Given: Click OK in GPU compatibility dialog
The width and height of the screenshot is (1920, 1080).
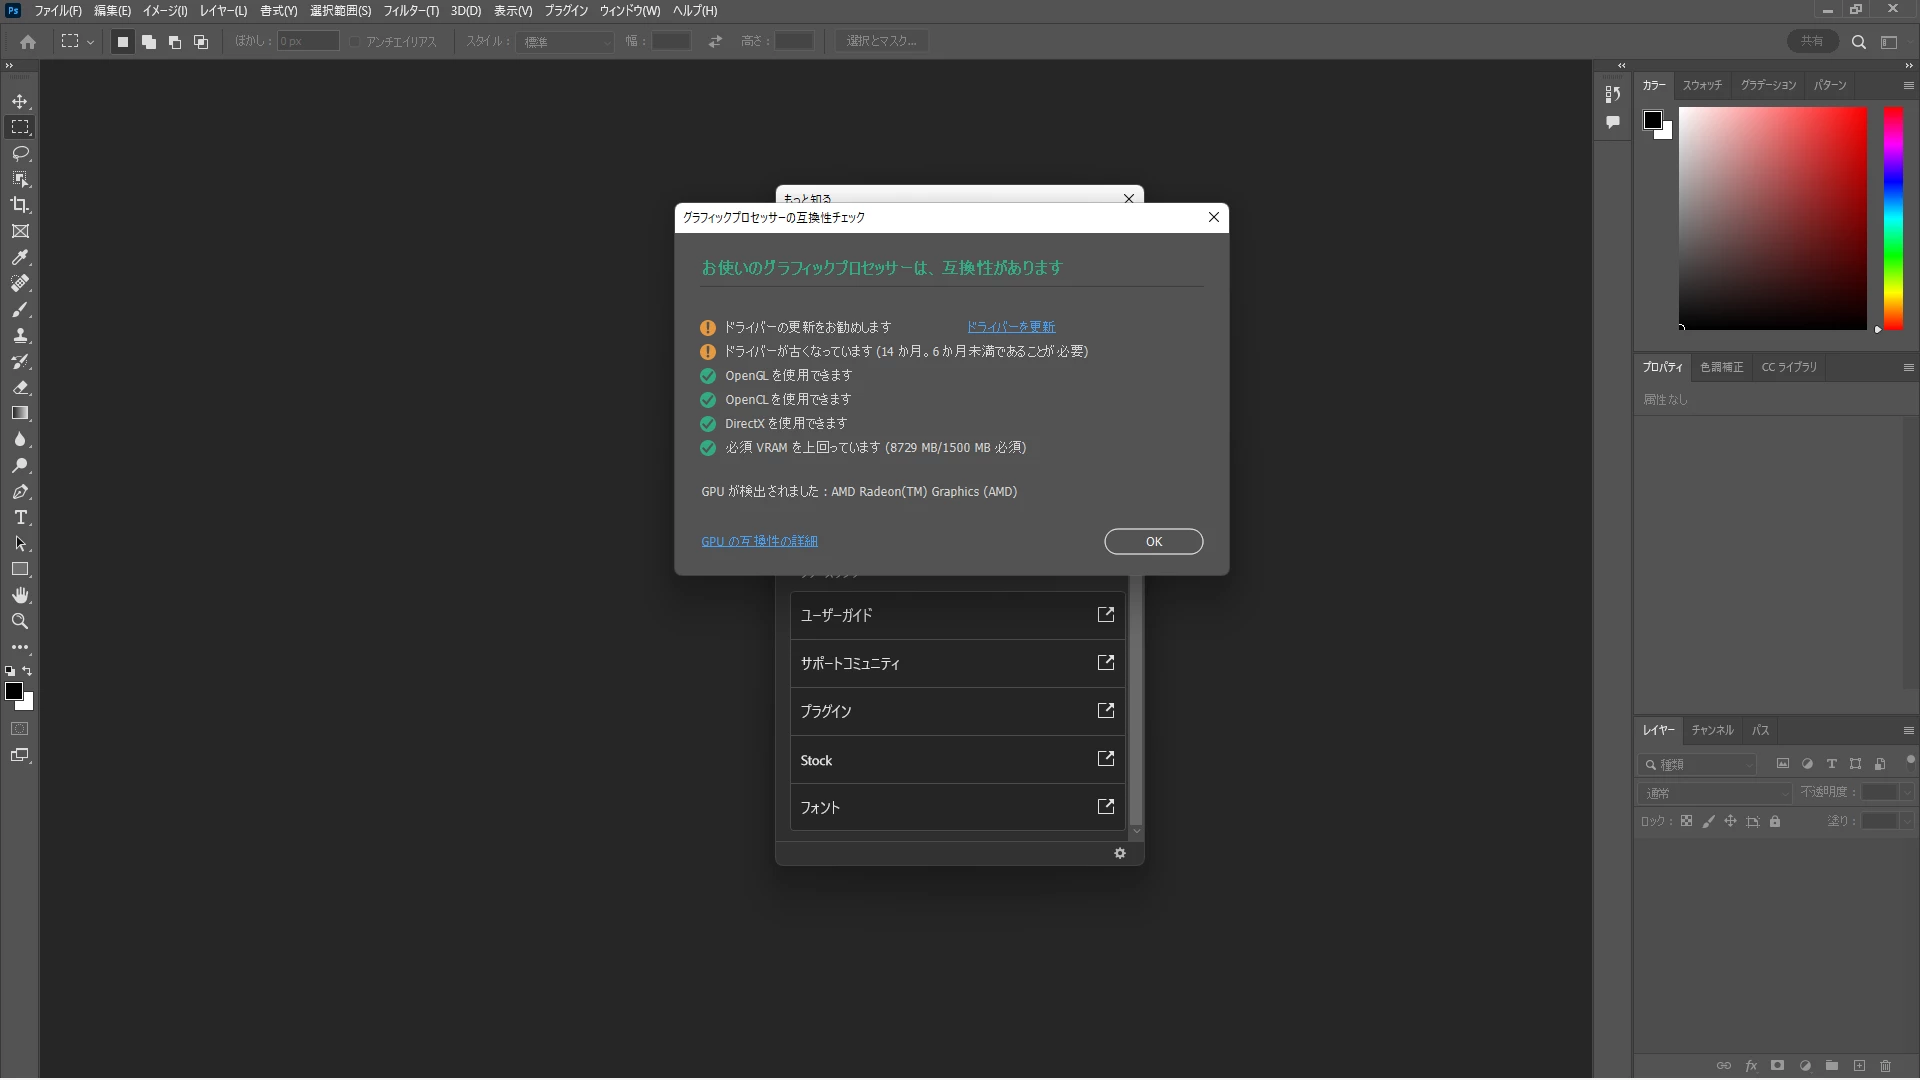Looking at the screenshot, I should pyautogui.click(x=1153, y=541).
